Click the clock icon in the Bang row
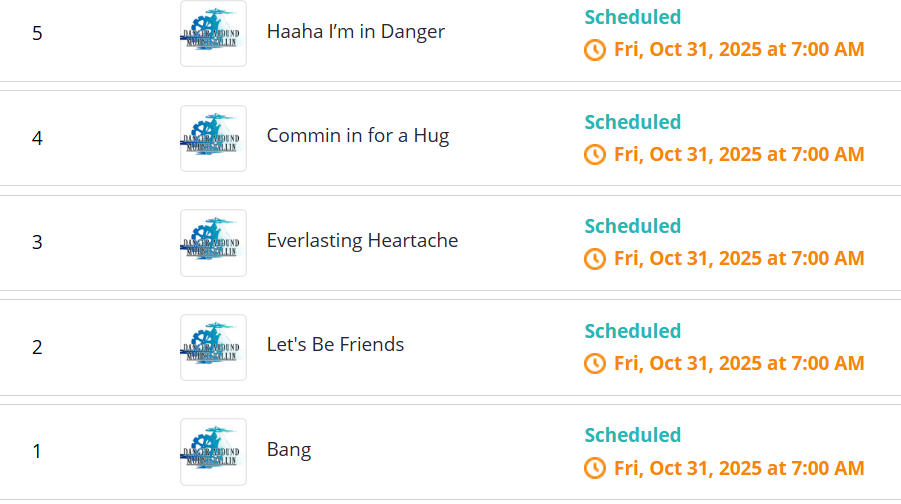Screen dimensions: 901x504 [x=595, y=468]
